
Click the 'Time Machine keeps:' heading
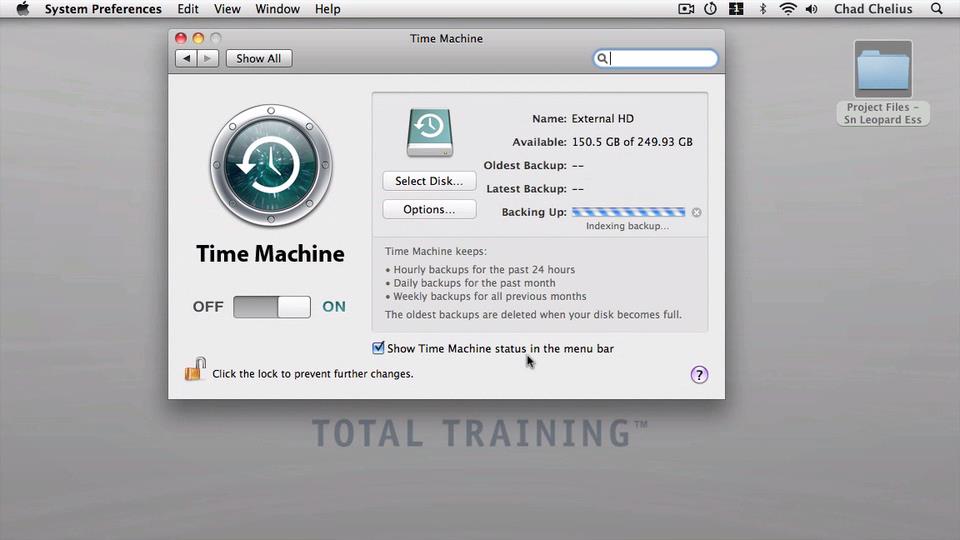point(436,251)
